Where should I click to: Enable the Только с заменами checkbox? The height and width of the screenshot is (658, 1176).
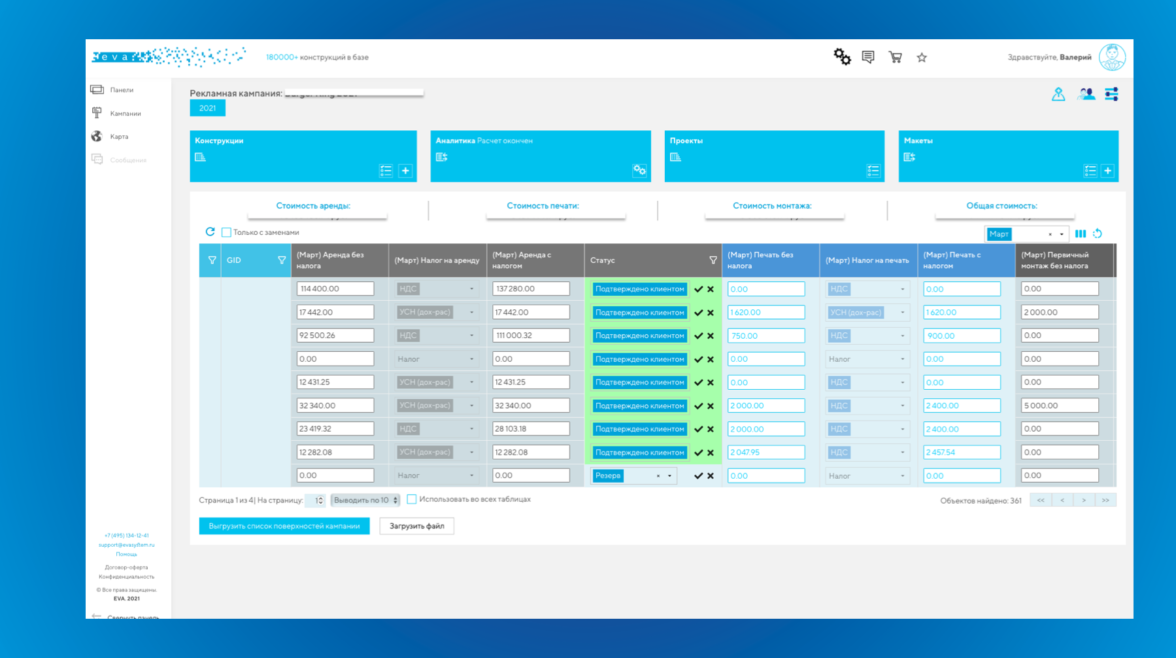(226, 233)
